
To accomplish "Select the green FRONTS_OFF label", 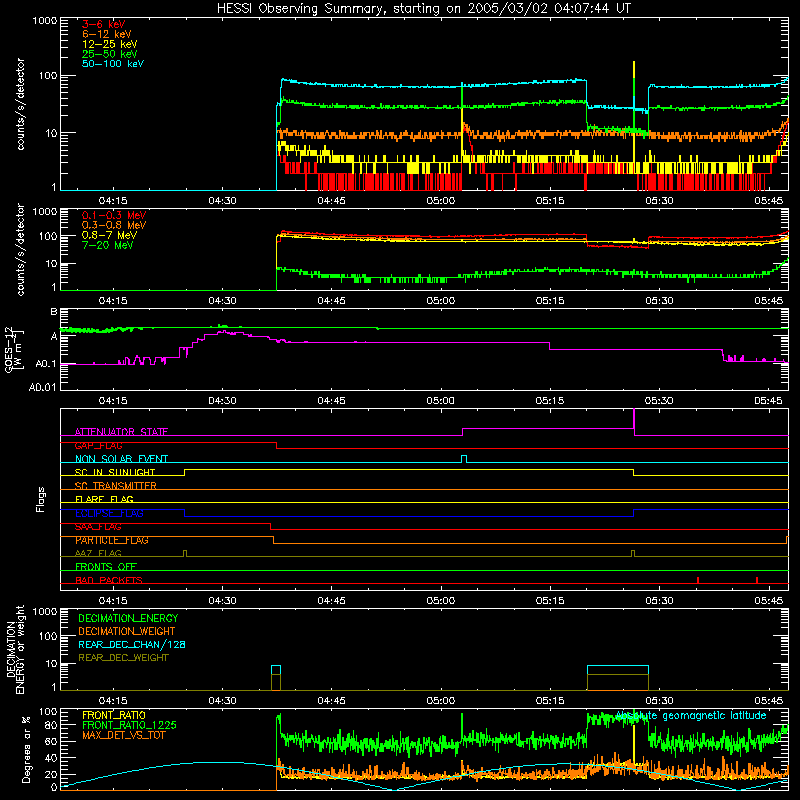I will point(106,566).
